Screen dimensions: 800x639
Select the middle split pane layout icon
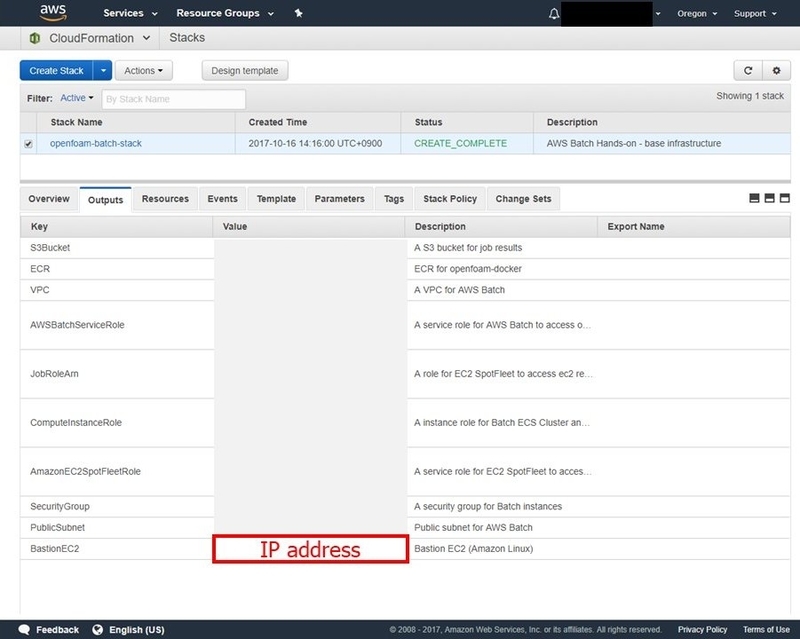pos(769,198)
